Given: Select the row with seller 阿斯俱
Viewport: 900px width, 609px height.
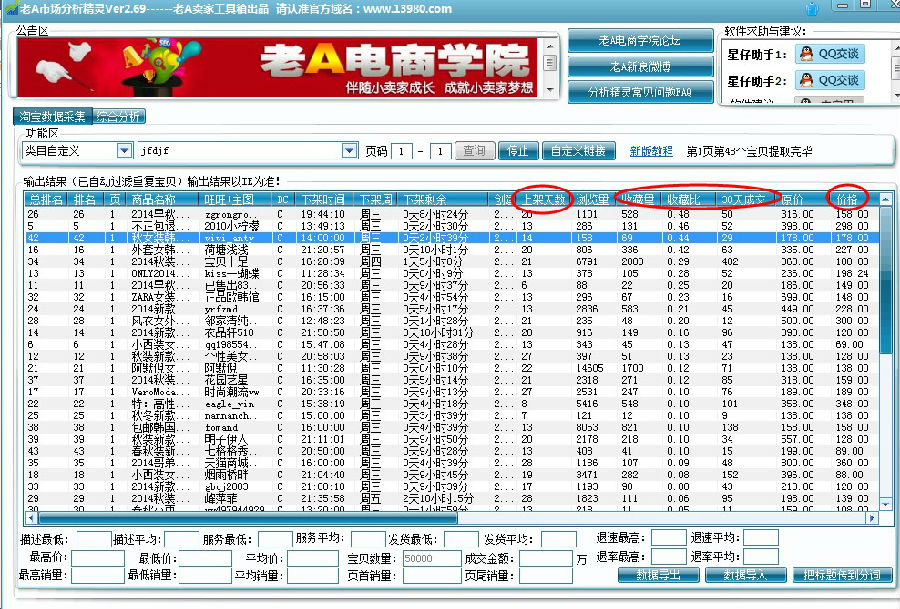Looking at the screenshot, I should (x=451, y=368).
